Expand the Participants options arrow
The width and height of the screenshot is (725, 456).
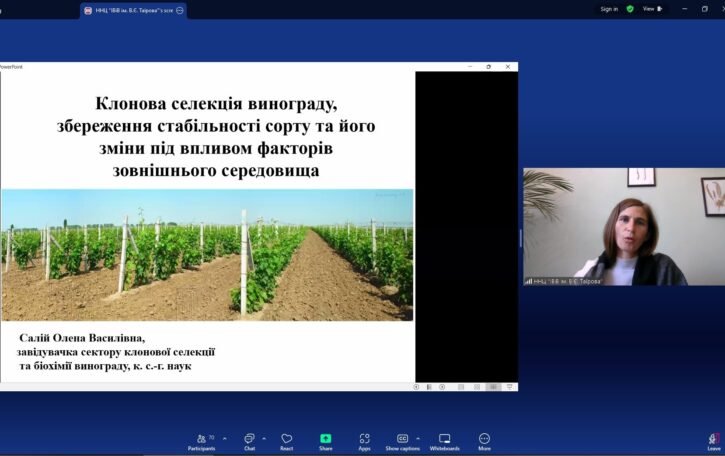coord(224,438)
